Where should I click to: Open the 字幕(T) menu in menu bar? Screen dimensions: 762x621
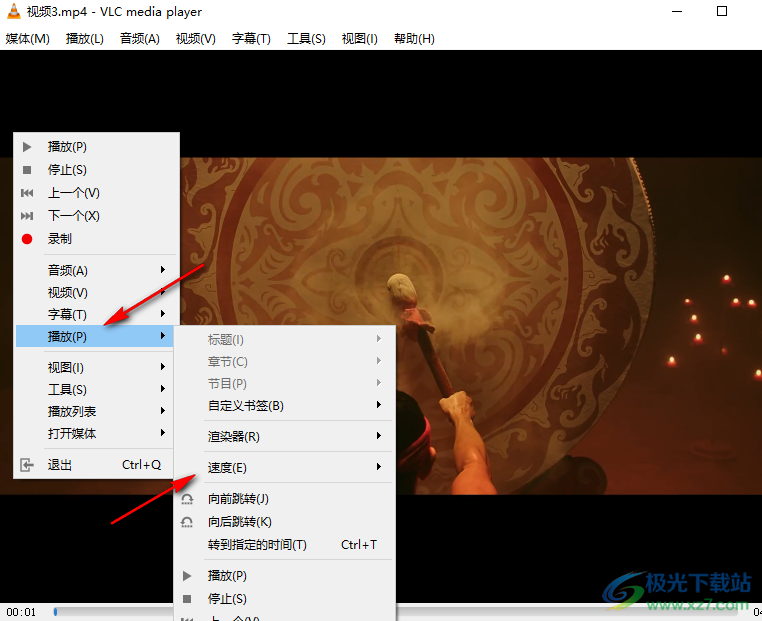(x=251, y=38)
